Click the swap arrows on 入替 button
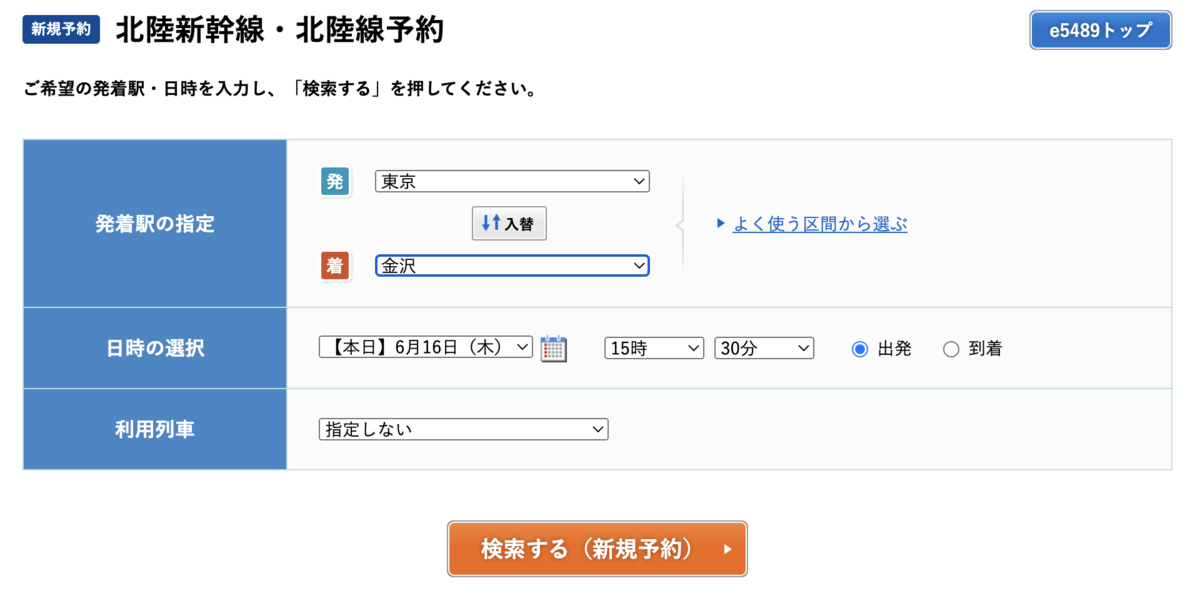The height and width of the screenshot is (601, 1200). click(490, 223)
